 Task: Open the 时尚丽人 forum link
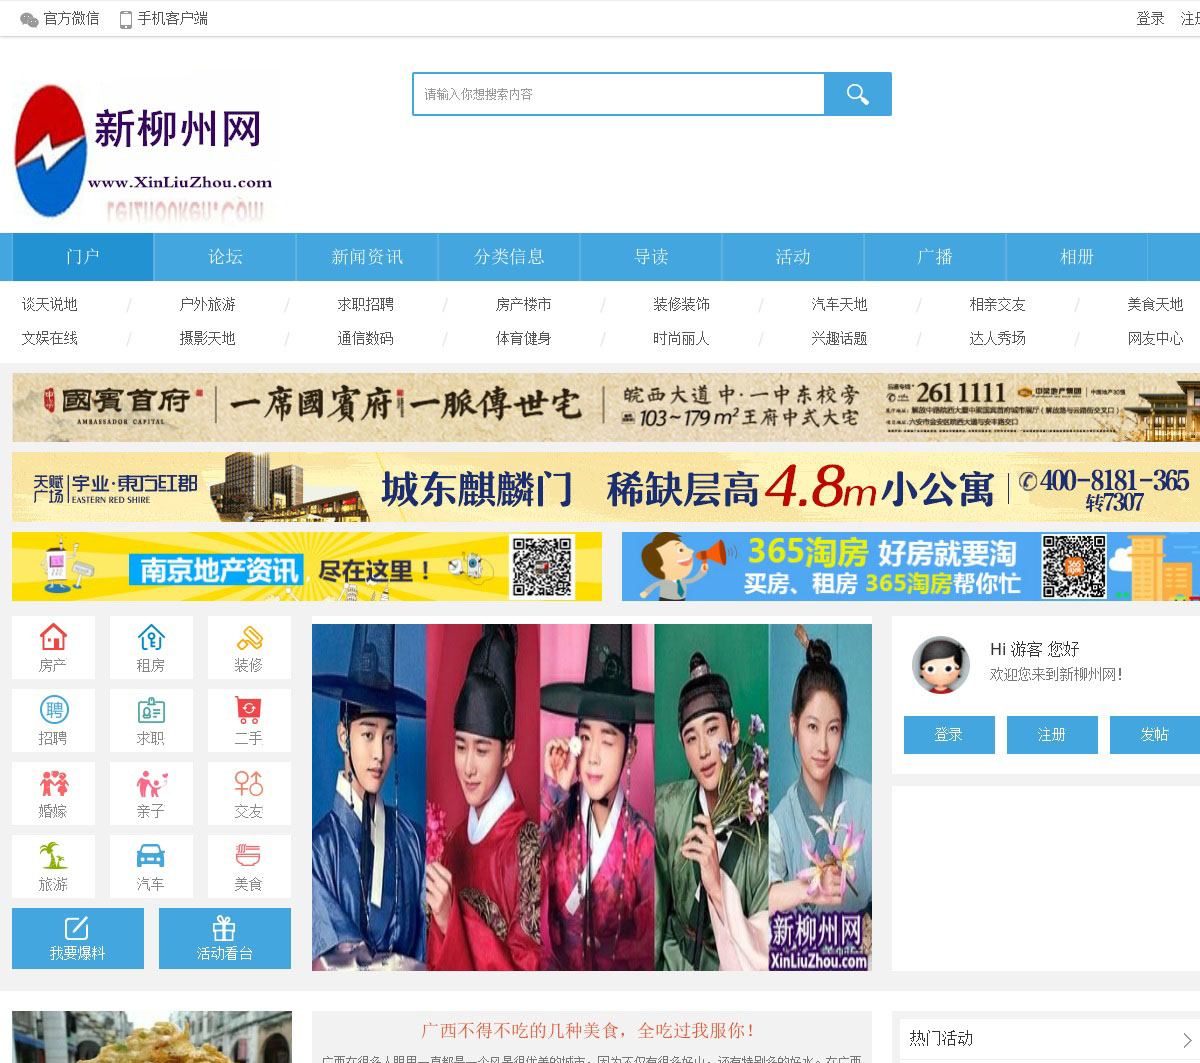pos(682,338)
